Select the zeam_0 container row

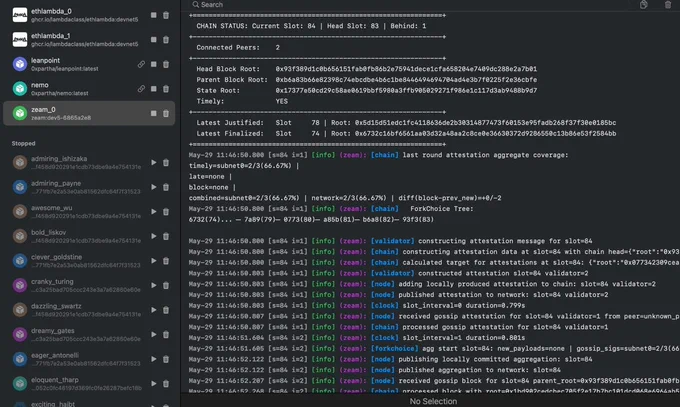pos(89,113)
